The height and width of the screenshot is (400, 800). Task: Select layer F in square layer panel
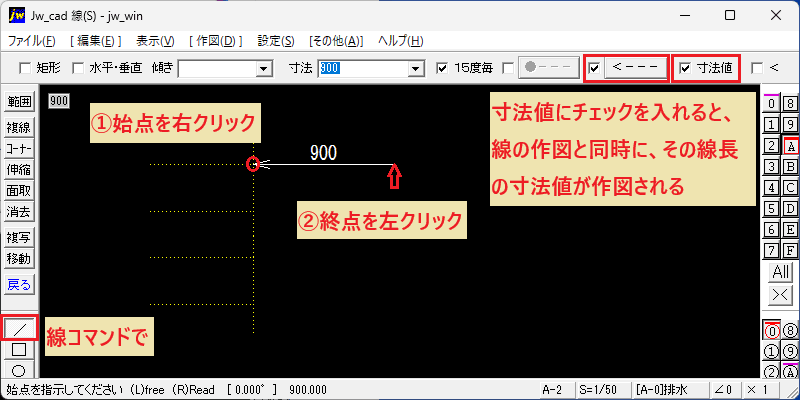(790, 251)
